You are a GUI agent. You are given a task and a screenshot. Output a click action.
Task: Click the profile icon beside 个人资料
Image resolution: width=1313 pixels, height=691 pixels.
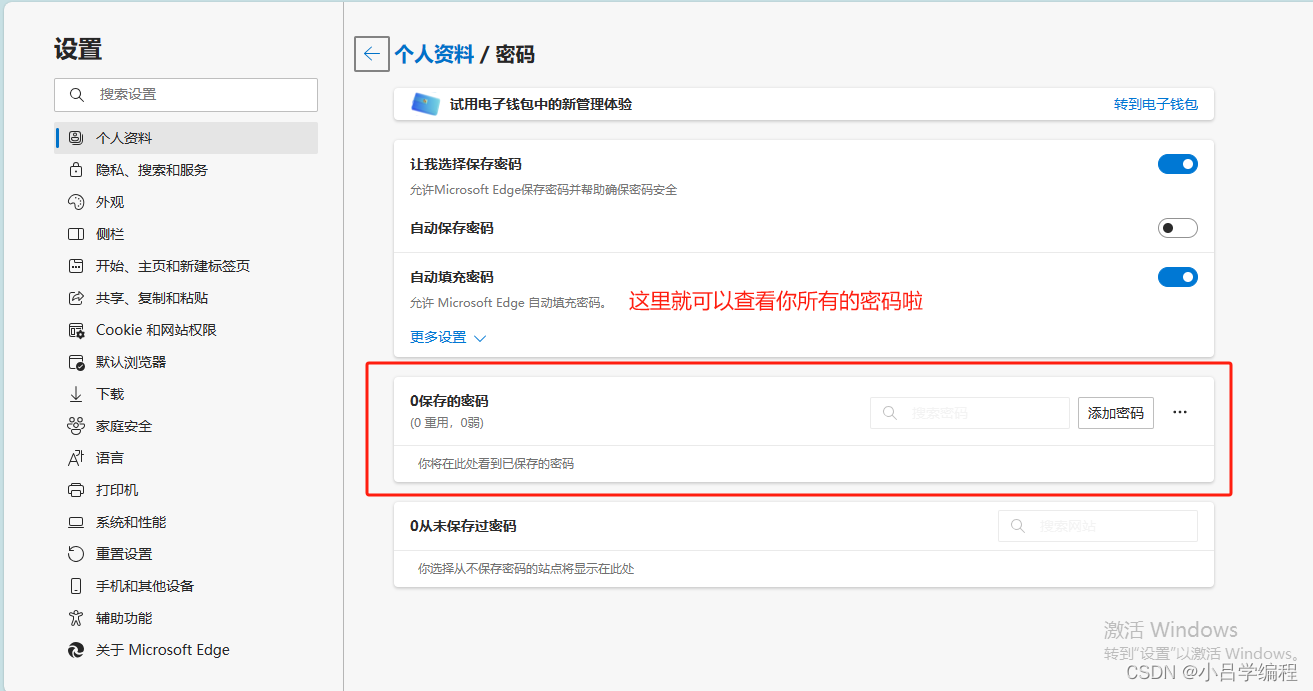pyautogui.click(x=76, y=138)
